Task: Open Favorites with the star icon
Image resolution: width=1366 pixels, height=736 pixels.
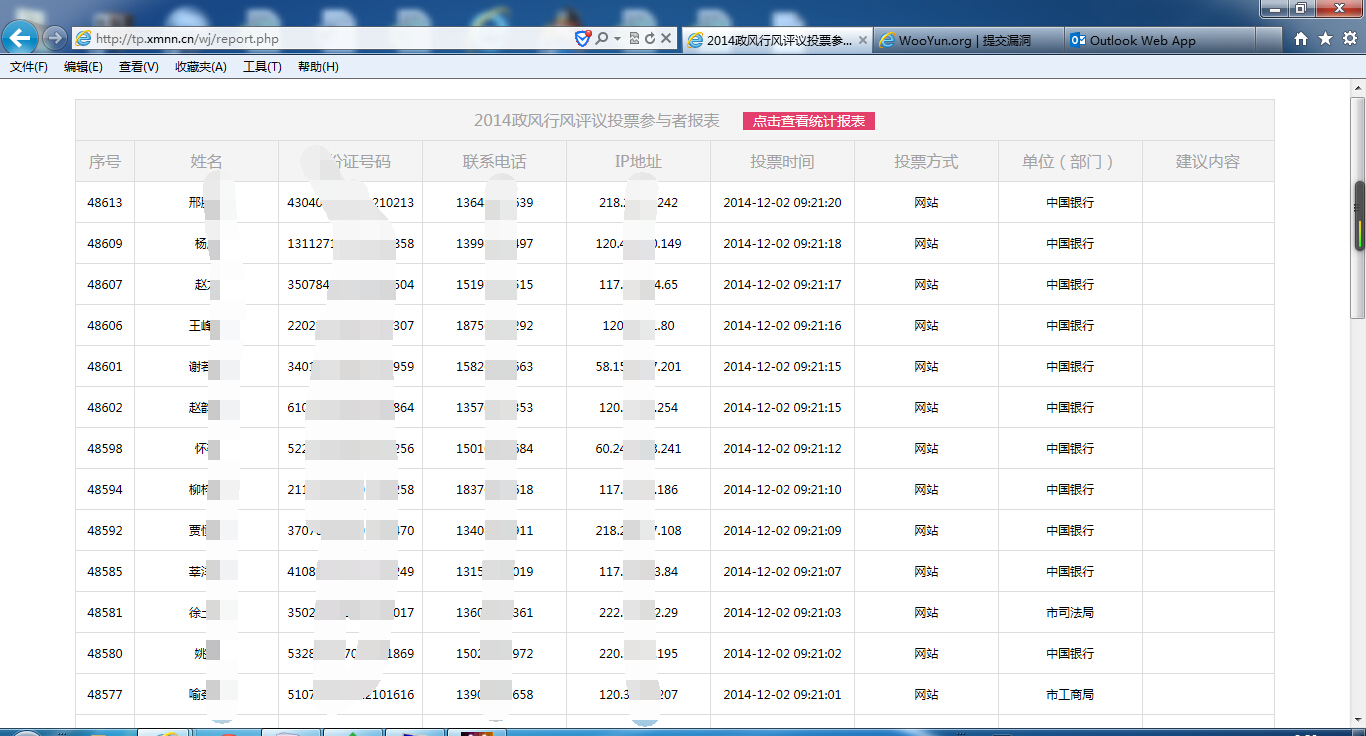Action: click(1325, 39)
